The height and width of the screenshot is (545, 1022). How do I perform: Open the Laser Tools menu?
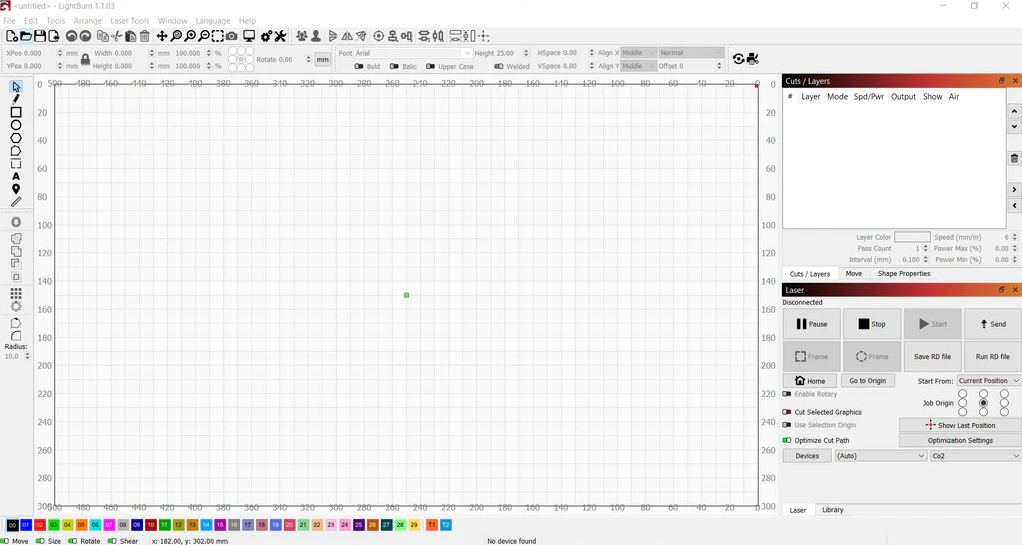pos(130,21)
